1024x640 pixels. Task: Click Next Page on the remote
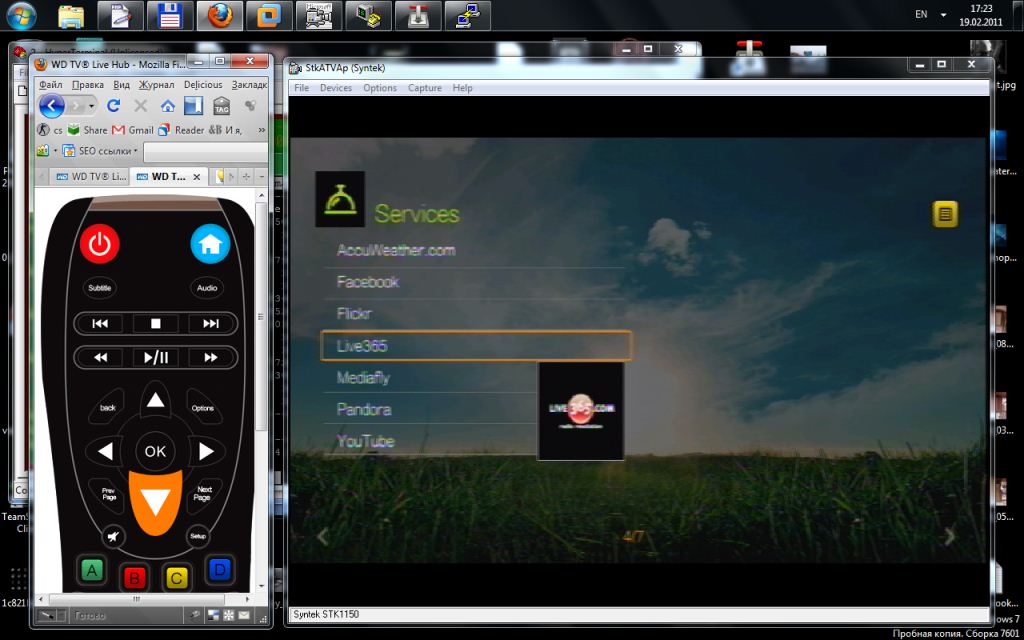203,494
